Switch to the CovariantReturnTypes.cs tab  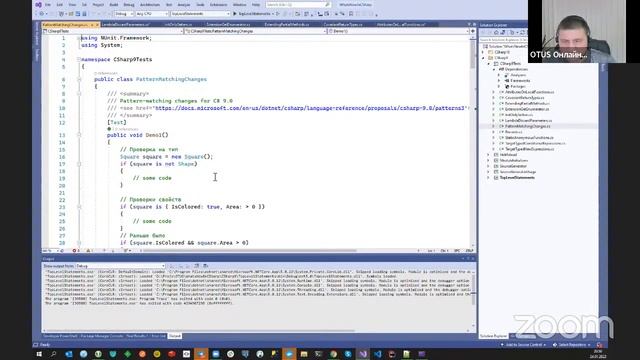pos(343,24)
